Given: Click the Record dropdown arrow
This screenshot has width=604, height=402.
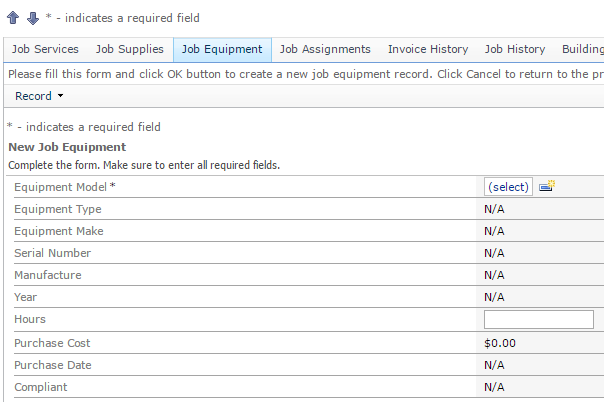Looking at the screenshot, I should point(60,96).
